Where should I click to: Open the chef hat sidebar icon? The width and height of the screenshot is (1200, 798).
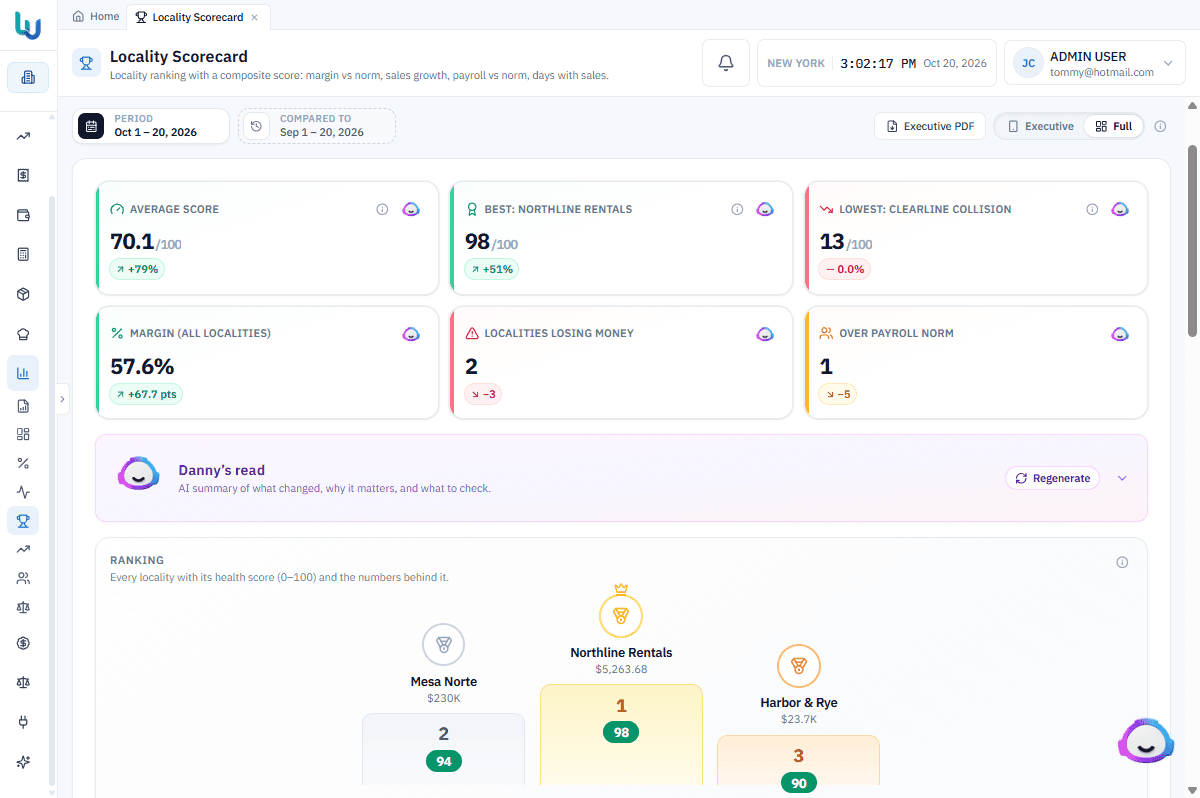[23, 334]
